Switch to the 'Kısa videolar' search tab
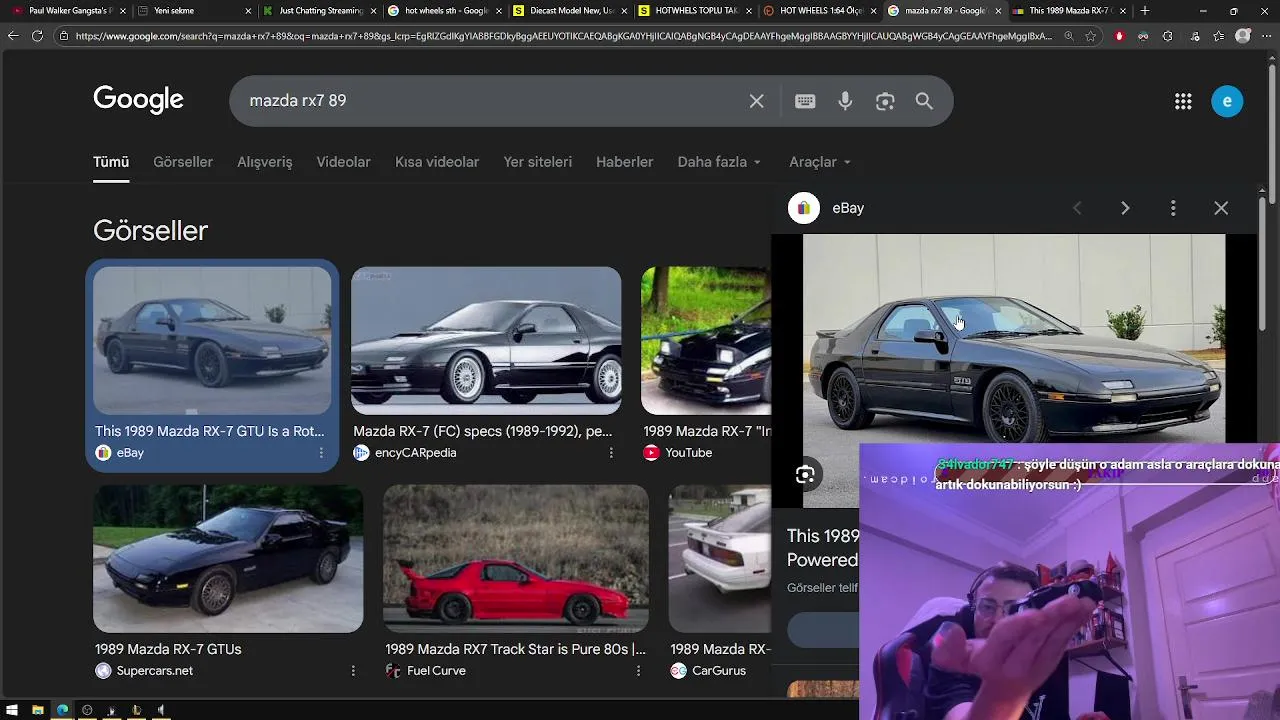This screenshot has height=720, width=1280. click(x=437, y=162)
